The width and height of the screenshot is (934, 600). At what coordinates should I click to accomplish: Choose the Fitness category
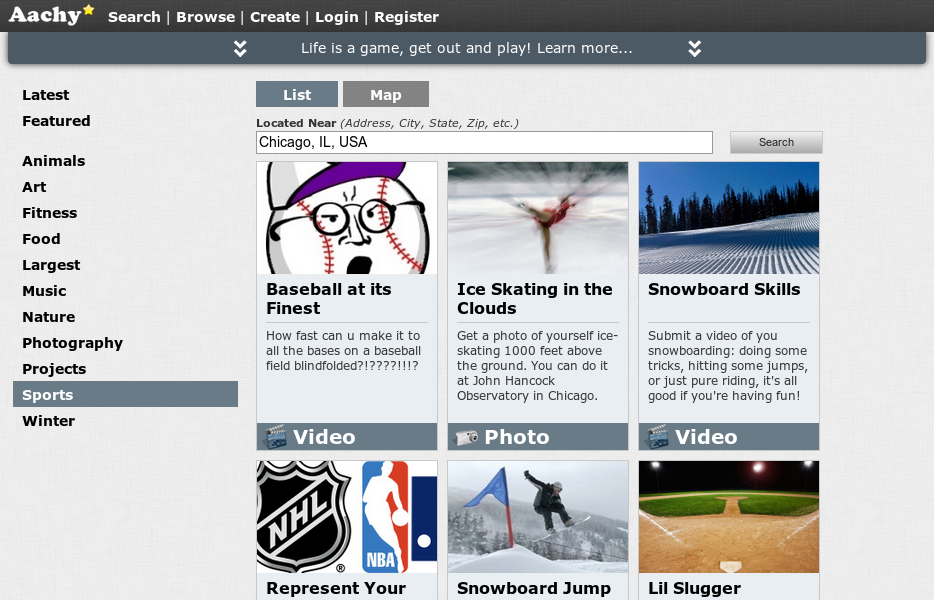[49, 213]
